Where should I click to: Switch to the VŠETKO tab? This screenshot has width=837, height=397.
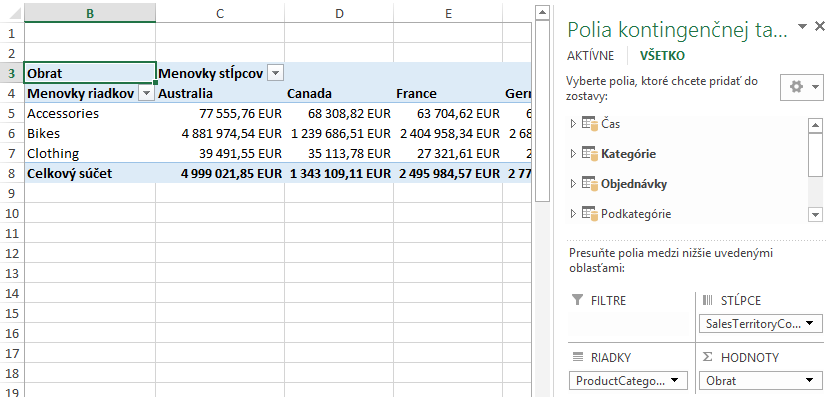[x=662, y=55]
